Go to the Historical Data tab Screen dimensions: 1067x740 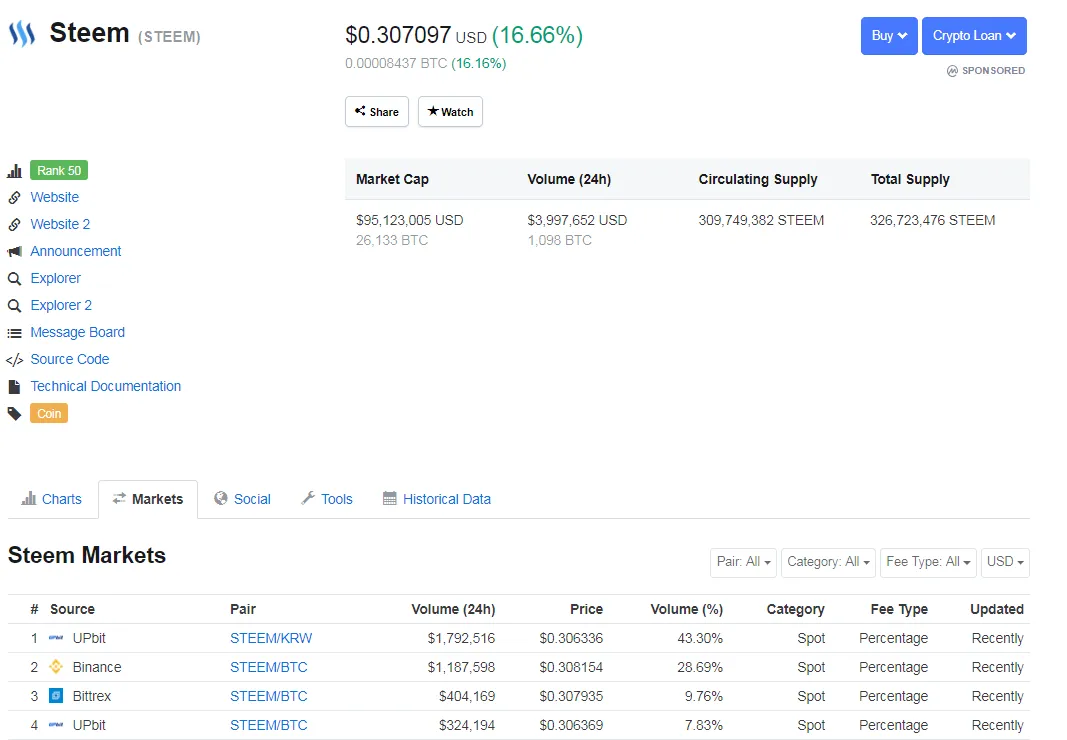tap(437, 499)
